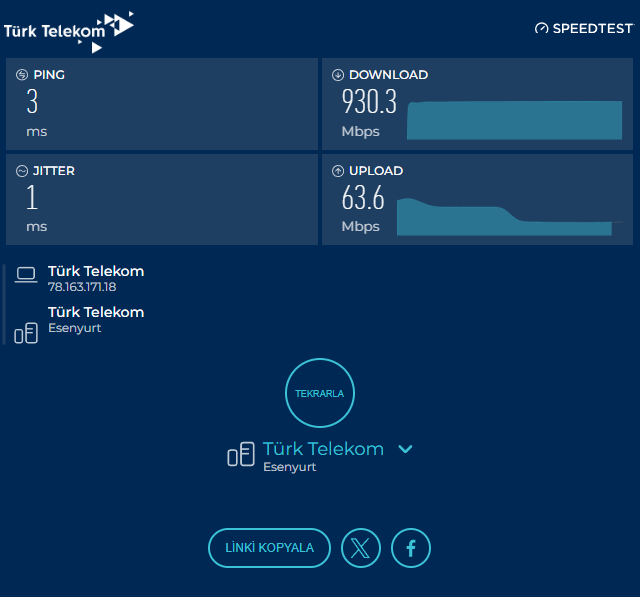Click the server icon beside the upper Esenyurt

(x=26, y=333)
